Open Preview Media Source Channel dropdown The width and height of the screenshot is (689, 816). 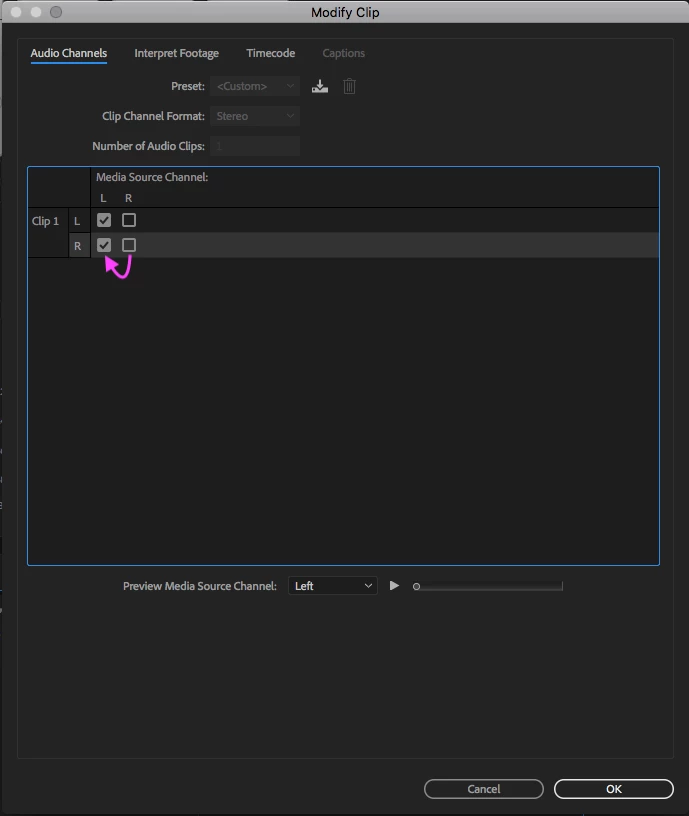tap(333, 586)
